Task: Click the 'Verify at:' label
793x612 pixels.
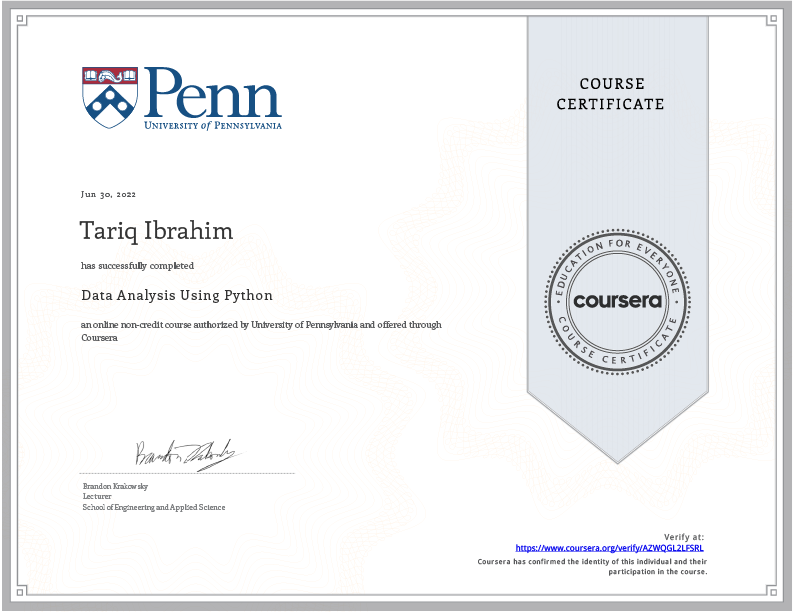Action: coord(685,537)
